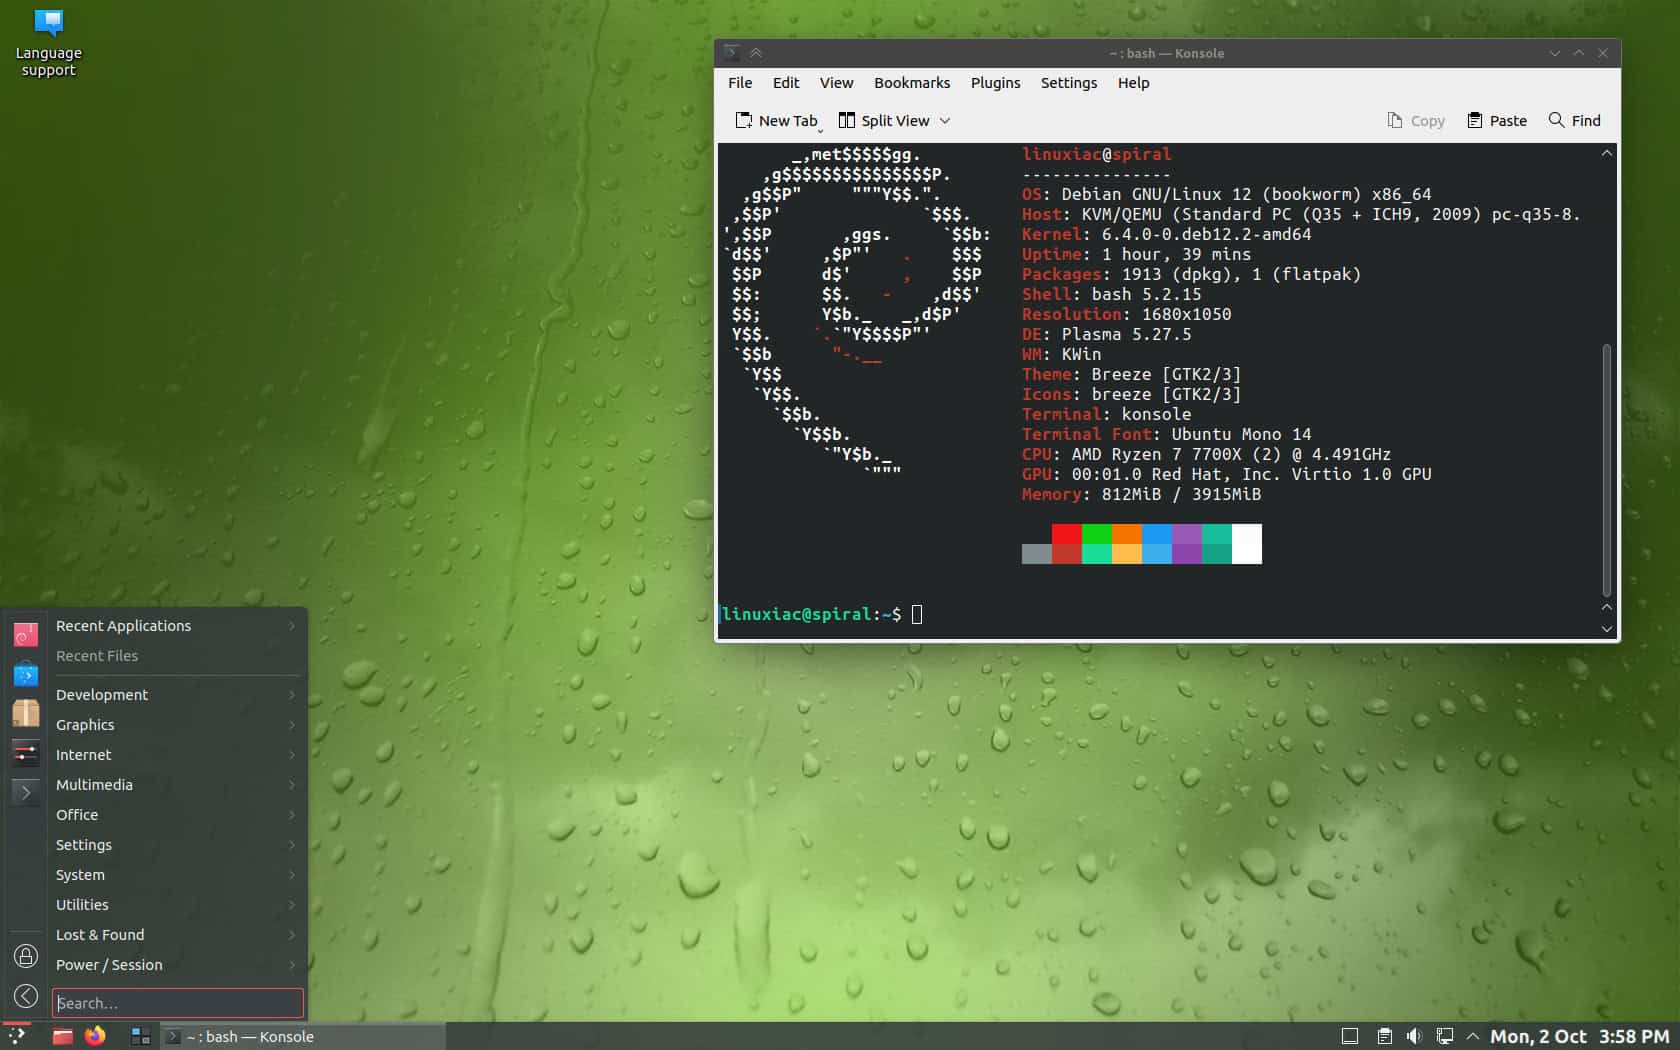Screen dimensions: 1680x1050
Task: Expand the hidden system tray icons chevron
Action: [1472, 1036]
